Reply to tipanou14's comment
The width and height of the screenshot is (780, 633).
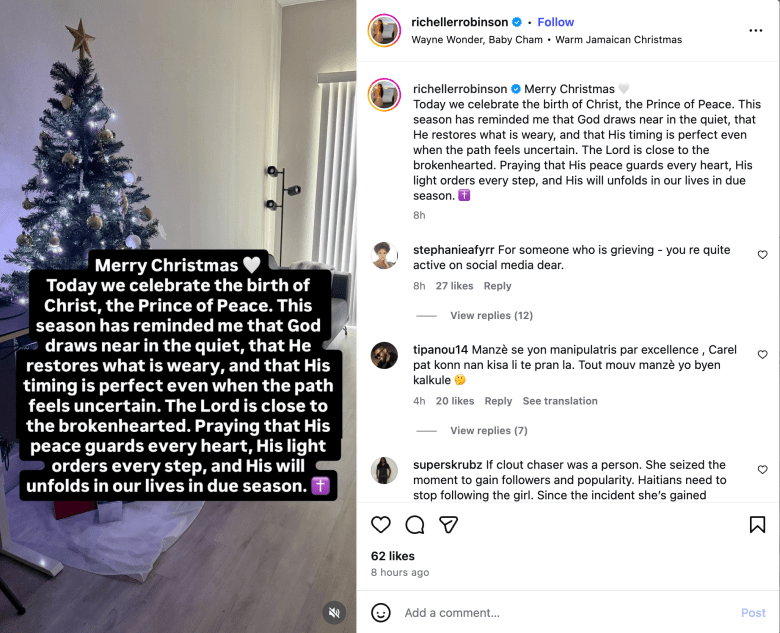coord(498,401)
